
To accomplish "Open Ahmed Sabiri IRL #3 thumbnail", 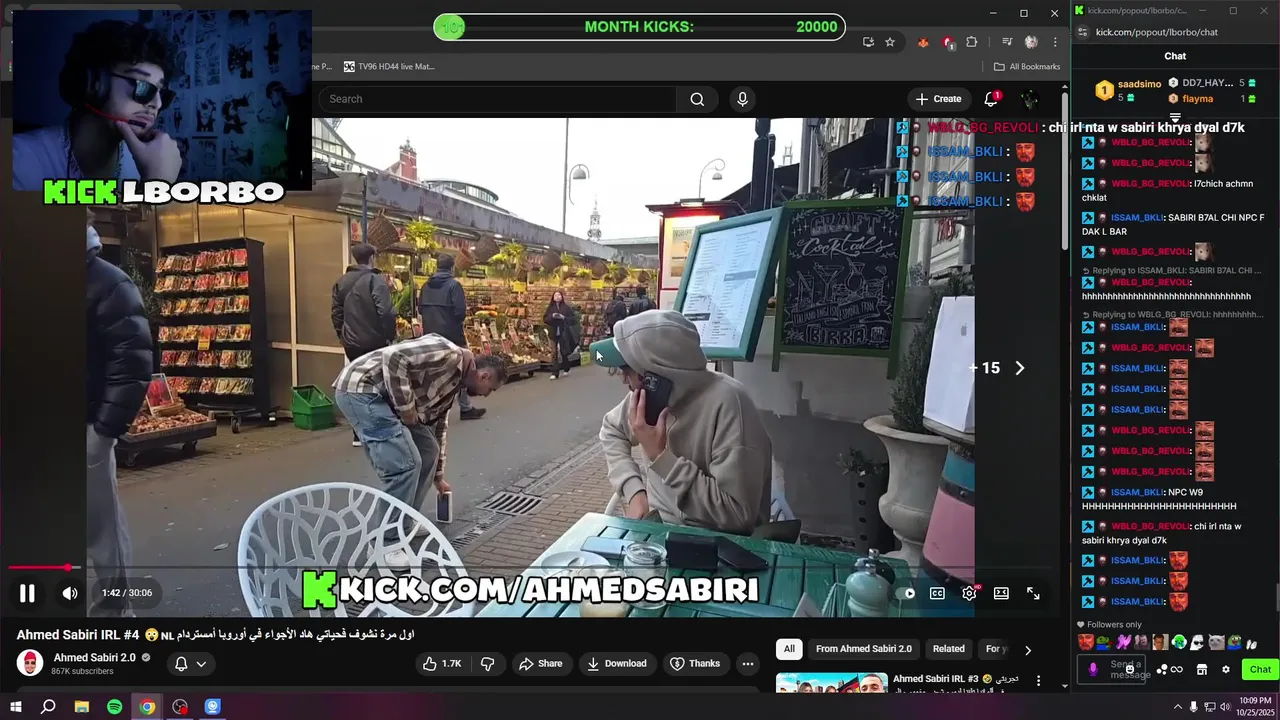I will pyautogui.click(x=831, y=681).
